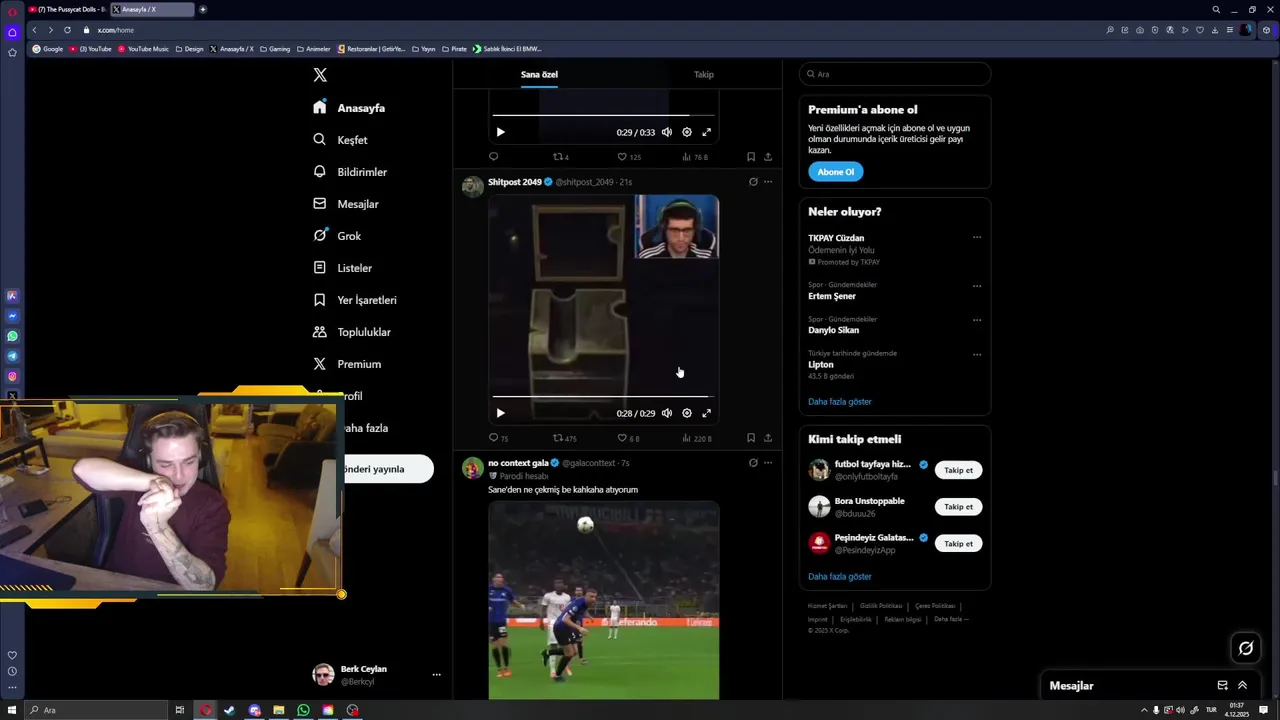Open Steam from the Windows taskbar

click(x=229, y=710)
